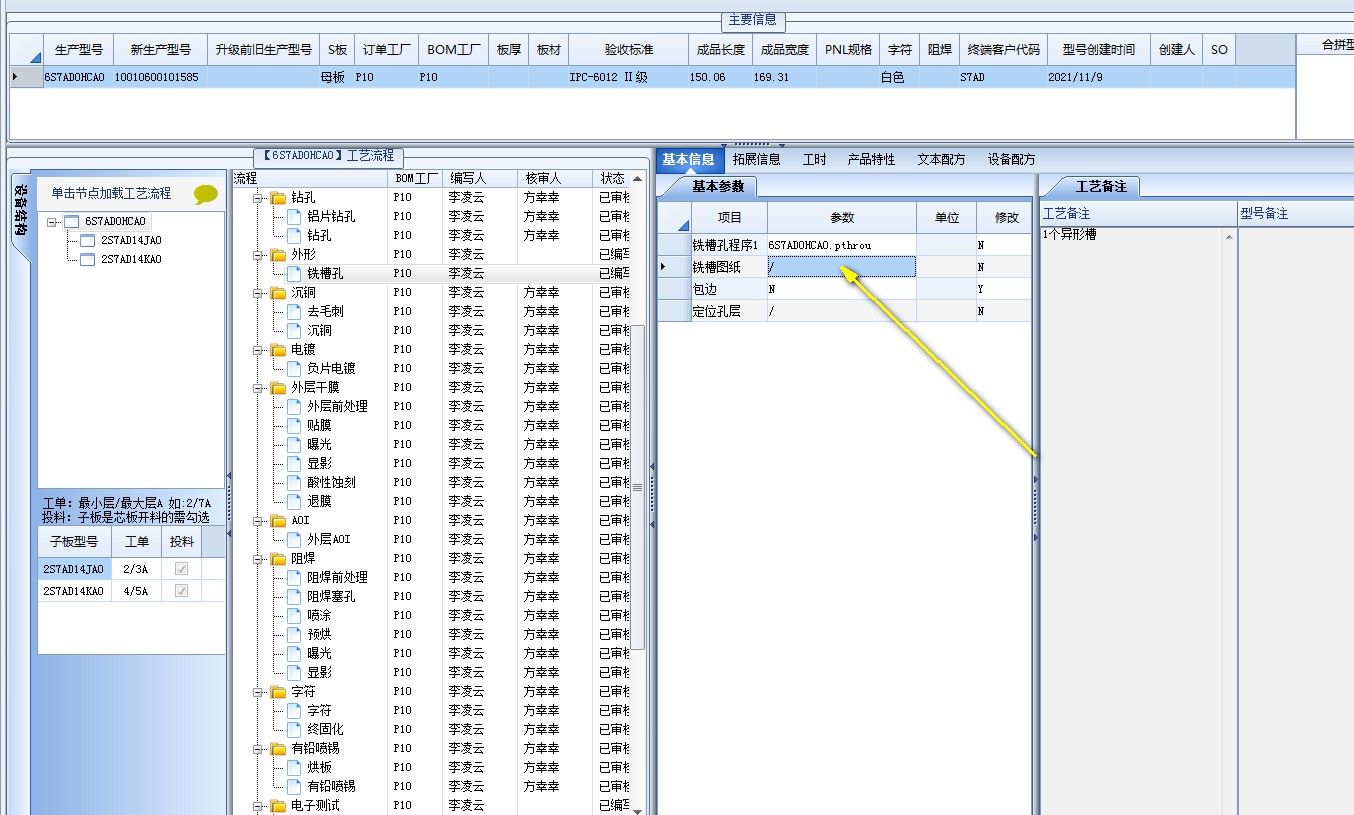
Task: Open the 设备配方 tab
Action: (1011, 159)
